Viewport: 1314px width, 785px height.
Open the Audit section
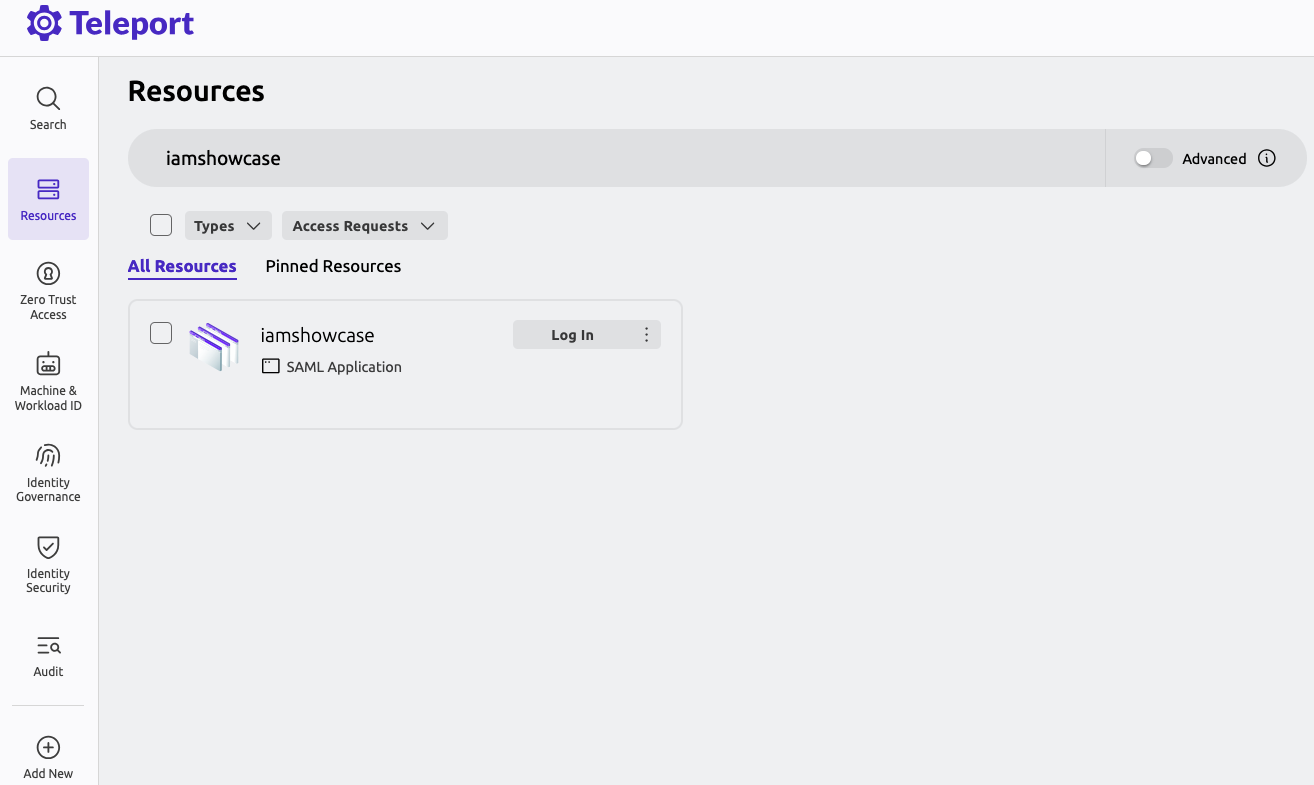[47, 655]
